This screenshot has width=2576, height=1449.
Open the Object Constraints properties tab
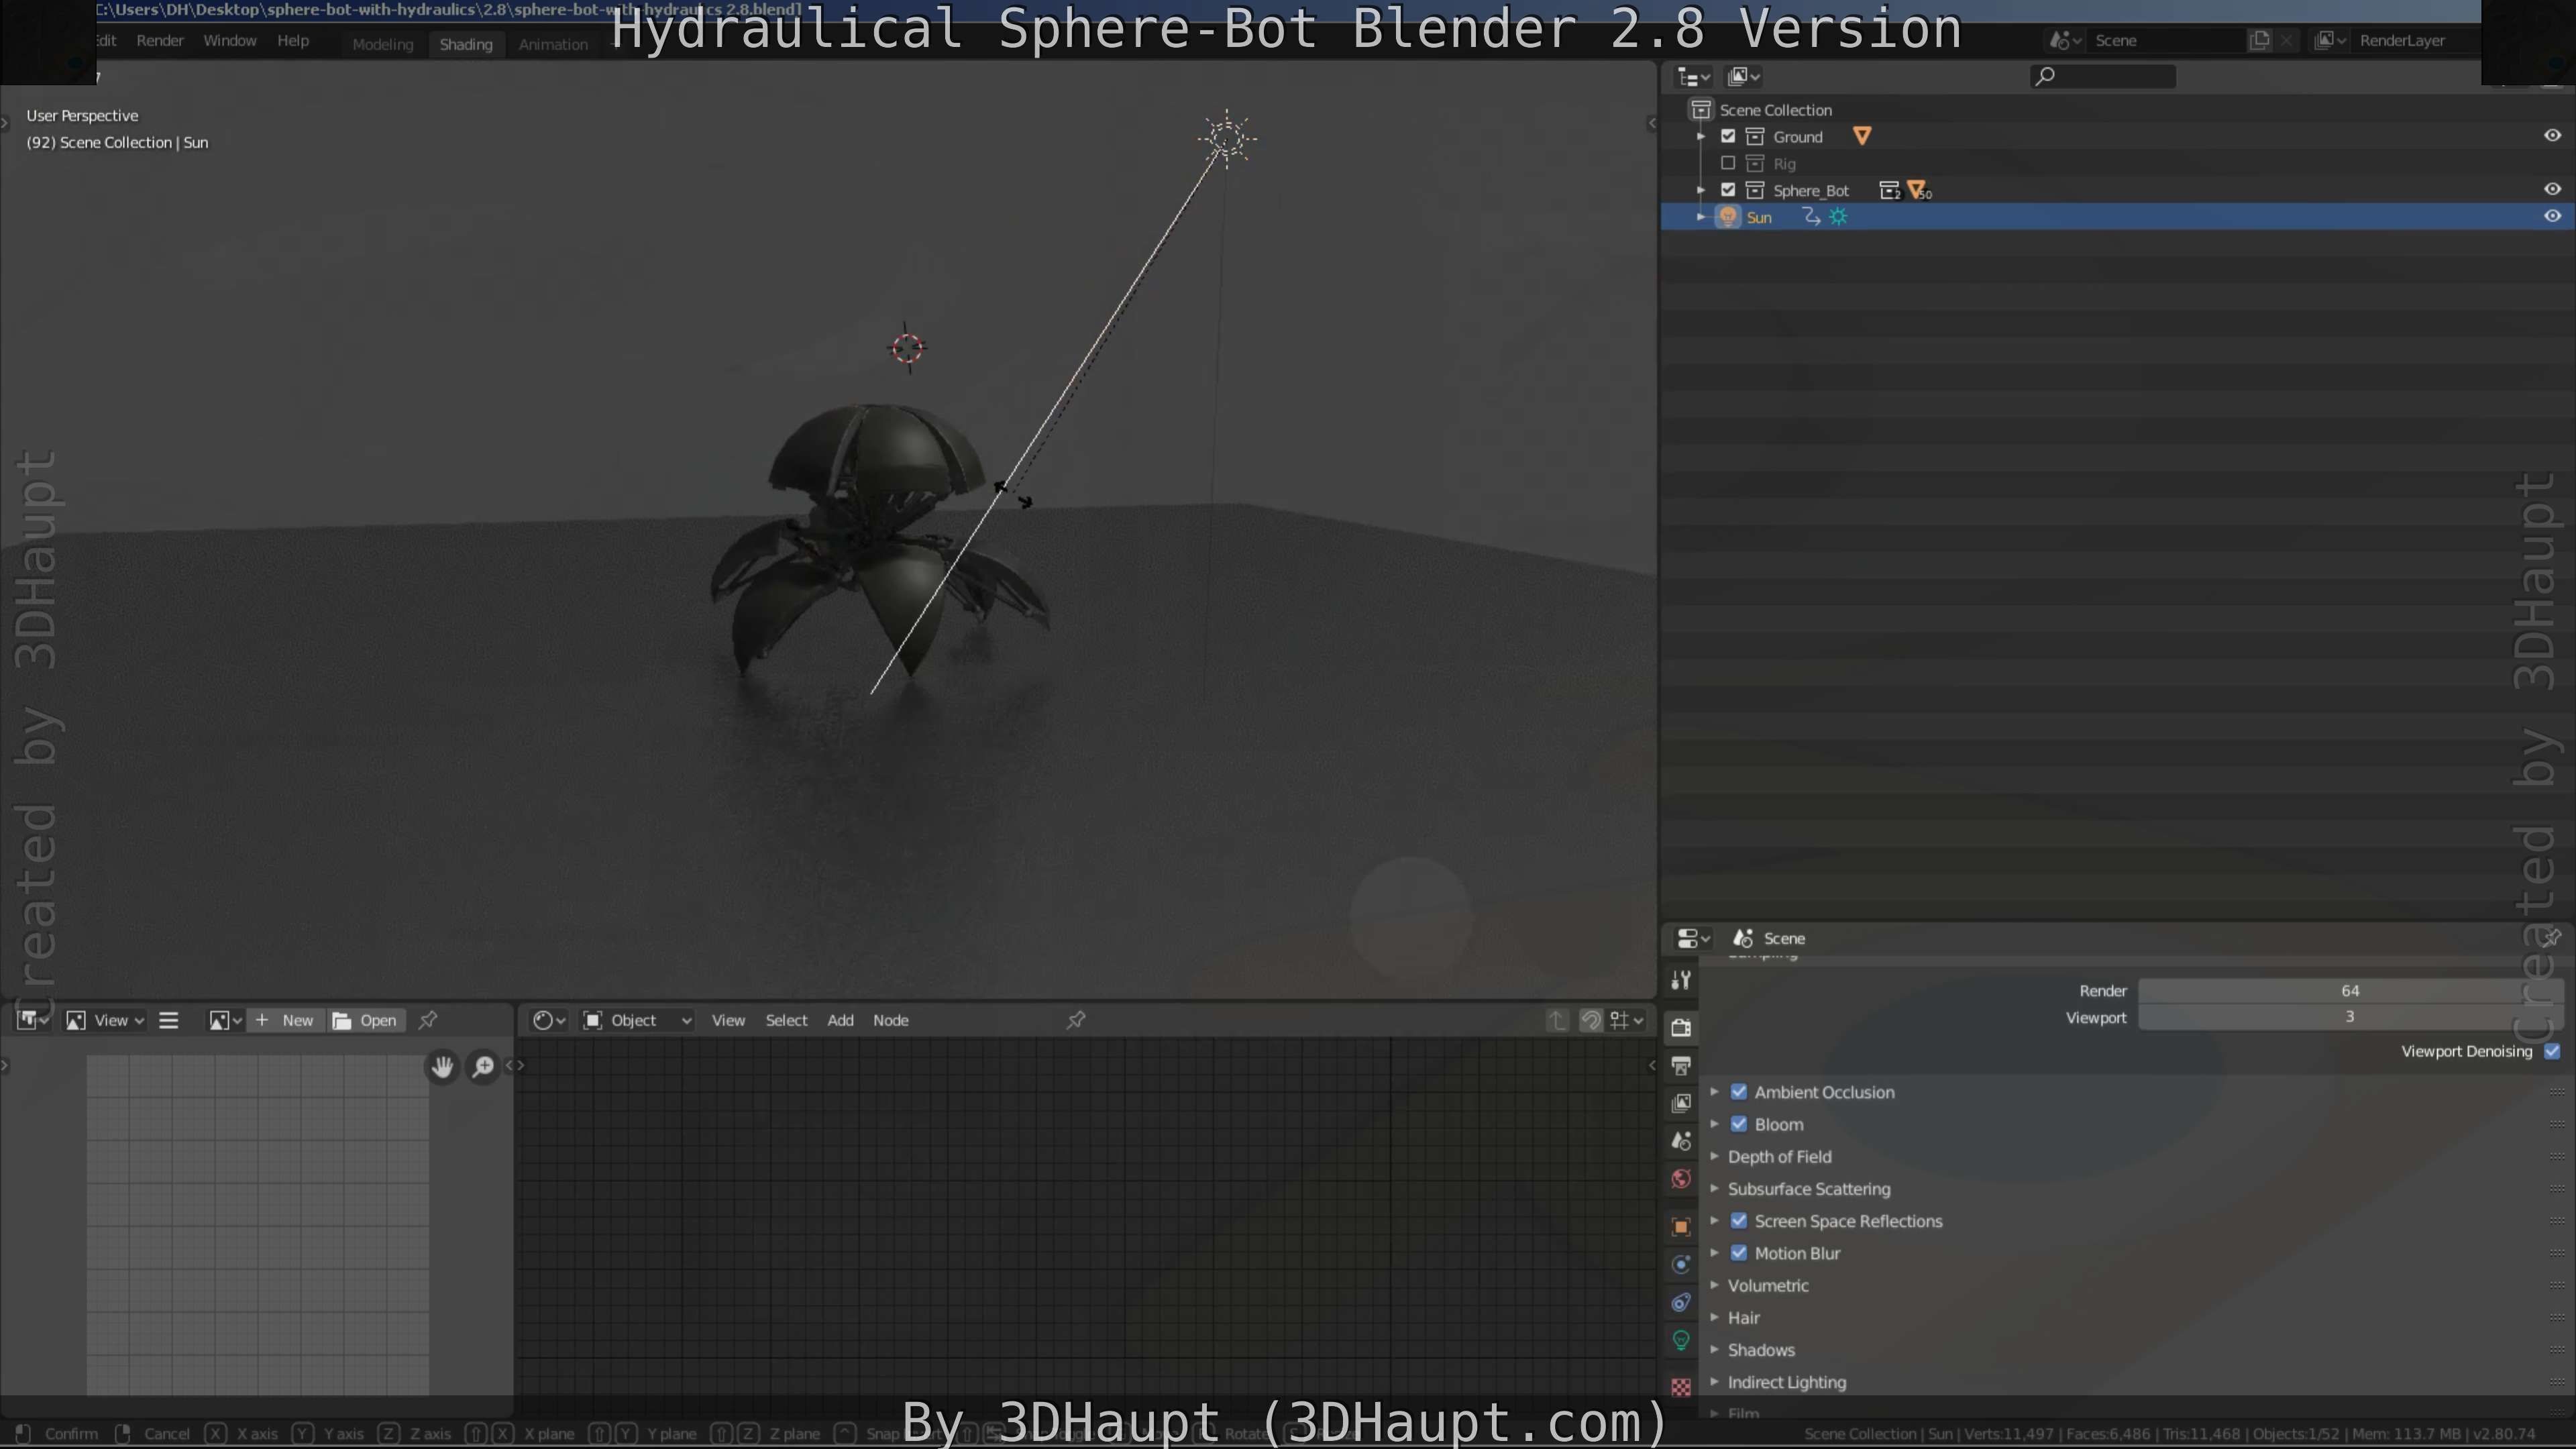[1681, 1303]
